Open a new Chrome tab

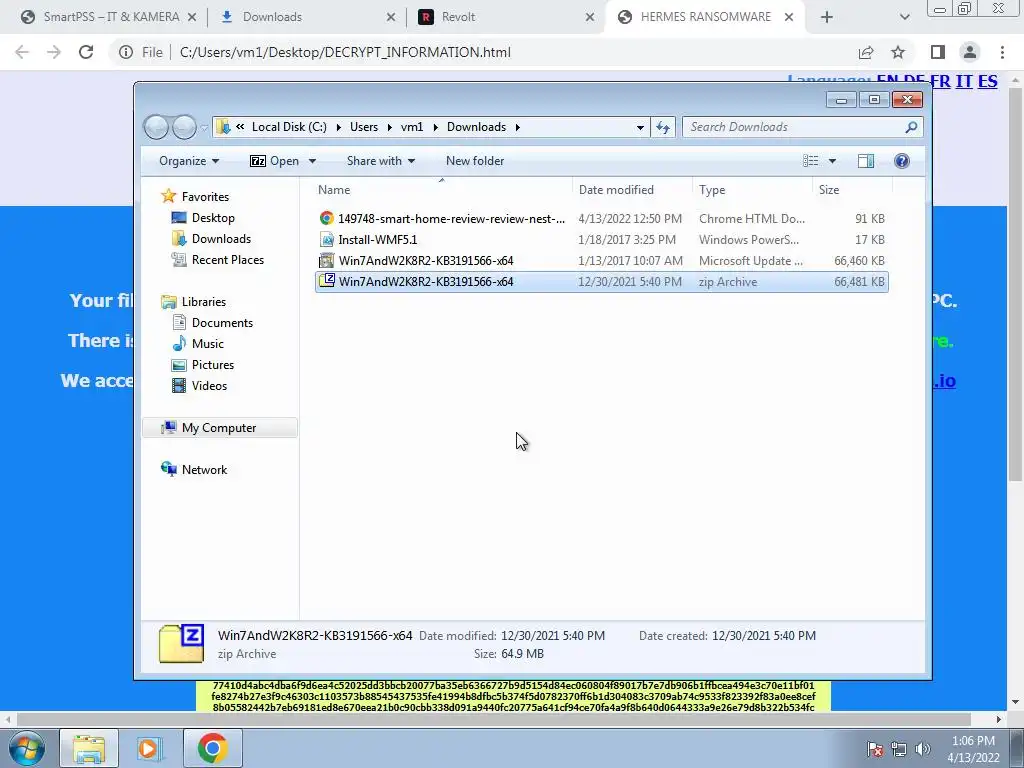(x=827, y=17)
